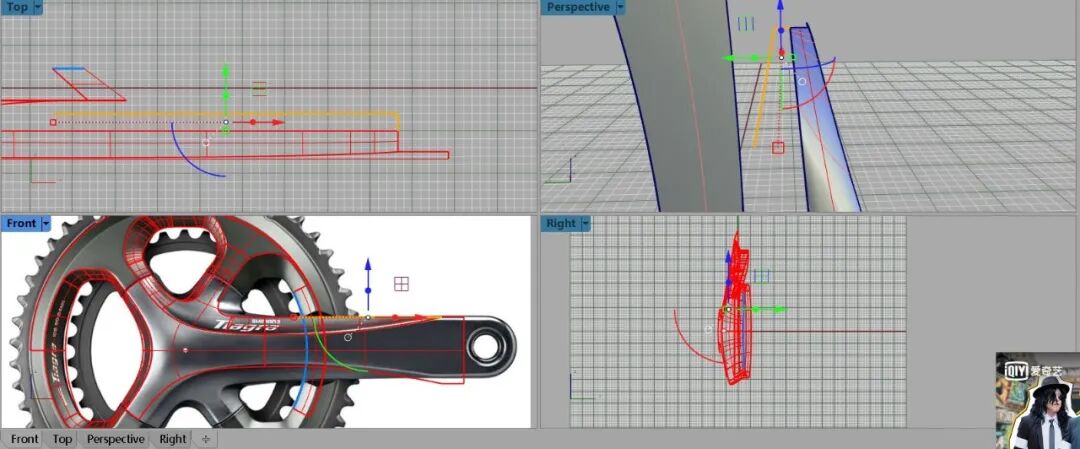The height and width of the screenshot is (449, 1080).
Task: Click red extrusion square handle in Perspective viewport
Action: coord(778,147)
